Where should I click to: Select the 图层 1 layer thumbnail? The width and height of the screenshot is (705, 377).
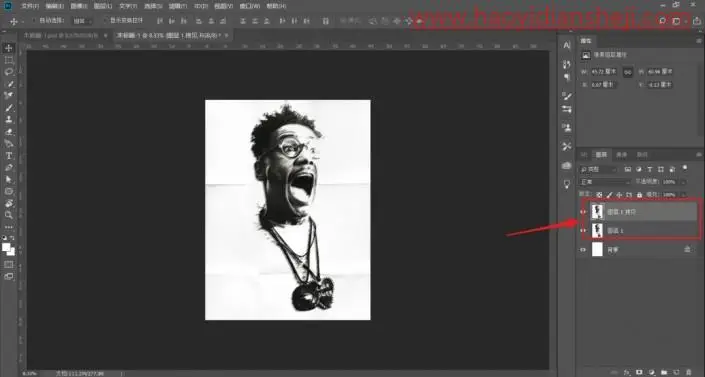click(597, 230)
